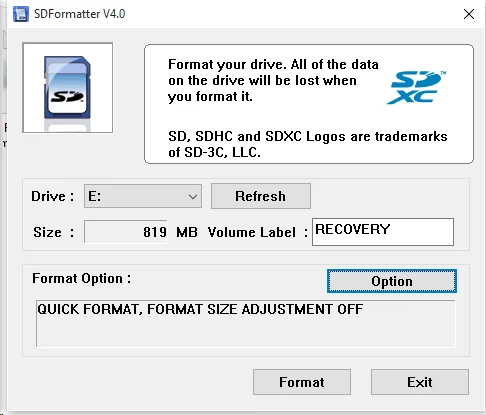
Task: Click the Refresh button
Action: point(261,196)
